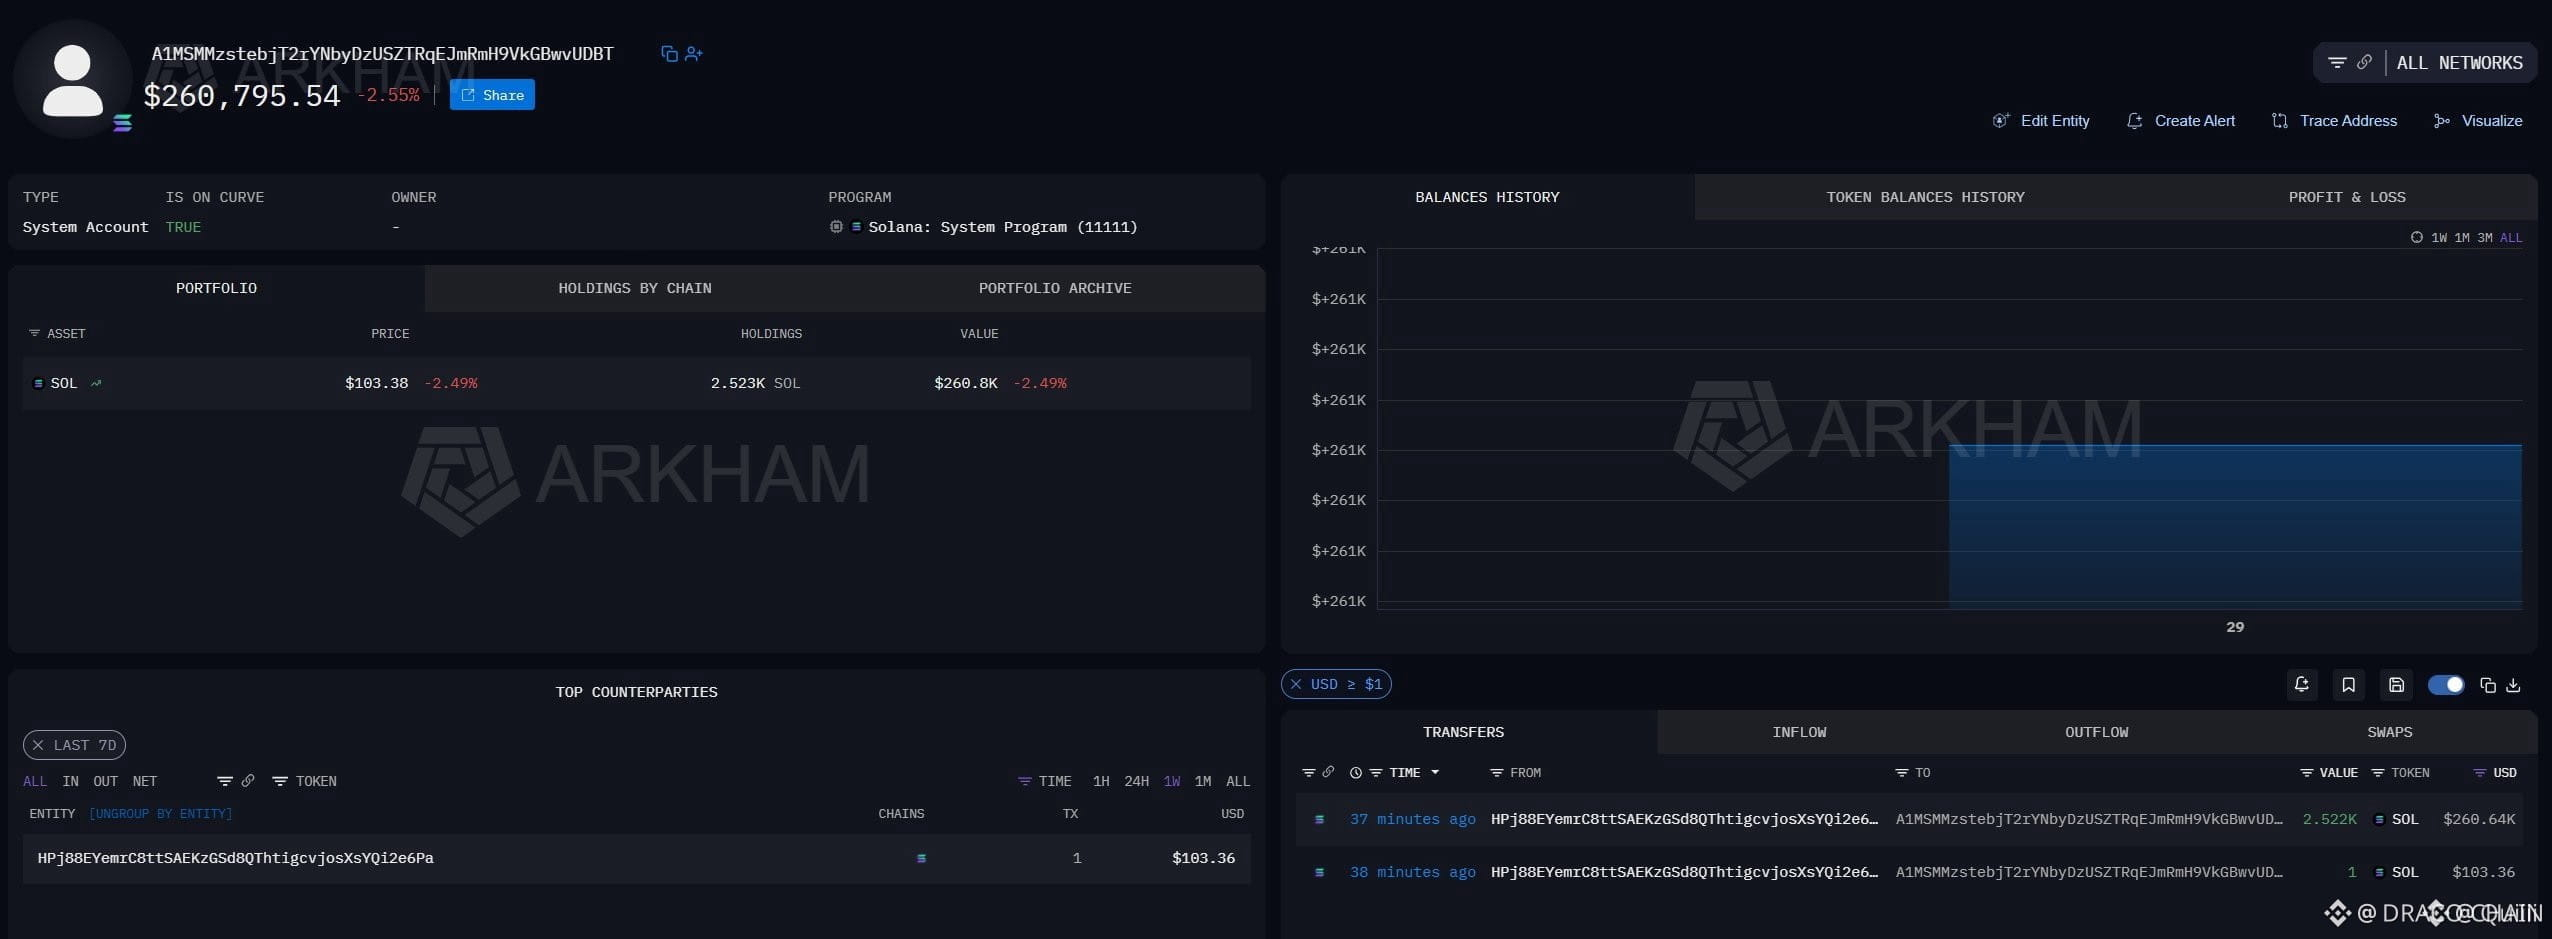Set balance chart range to 3M
The image size is (2552, 939).
[2485, 238]
